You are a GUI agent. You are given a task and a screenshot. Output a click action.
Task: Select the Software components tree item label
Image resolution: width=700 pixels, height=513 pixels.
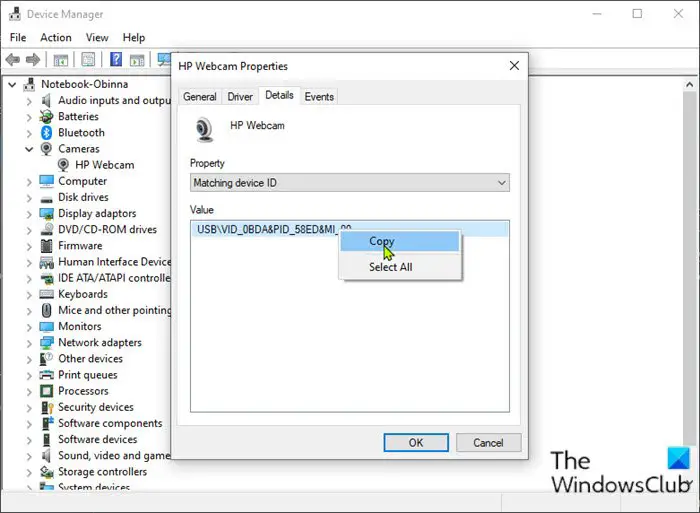point(110,423)
